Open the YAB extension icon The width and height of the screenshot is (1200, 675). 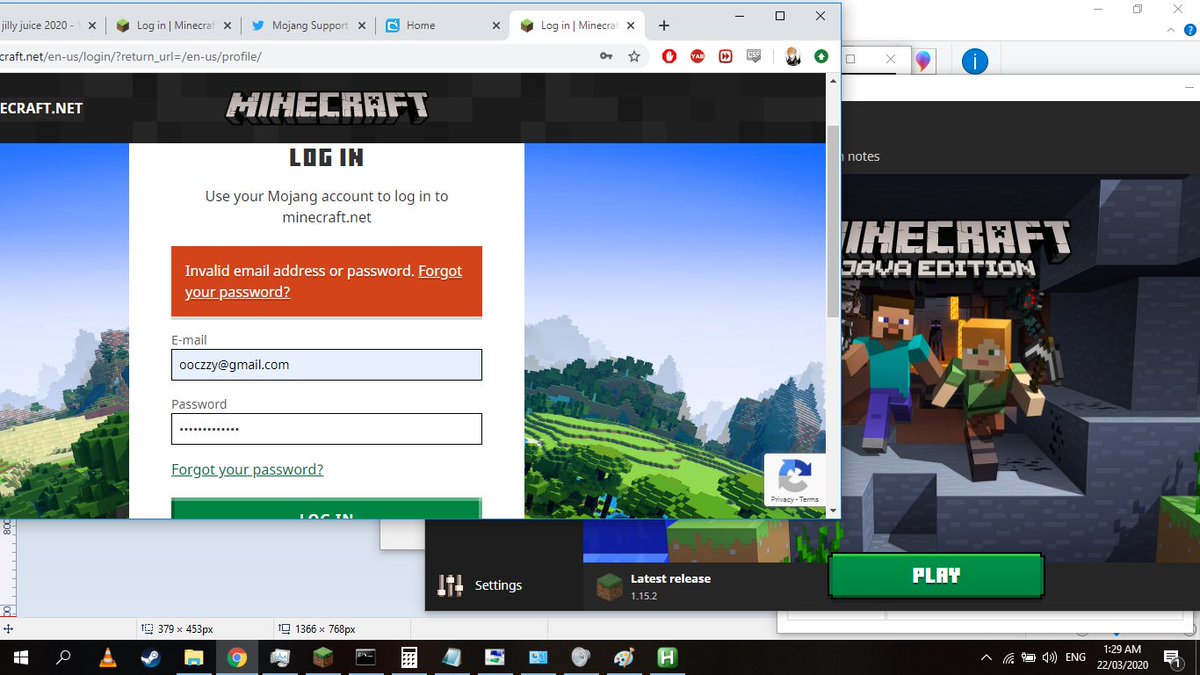tap(697, 57)
